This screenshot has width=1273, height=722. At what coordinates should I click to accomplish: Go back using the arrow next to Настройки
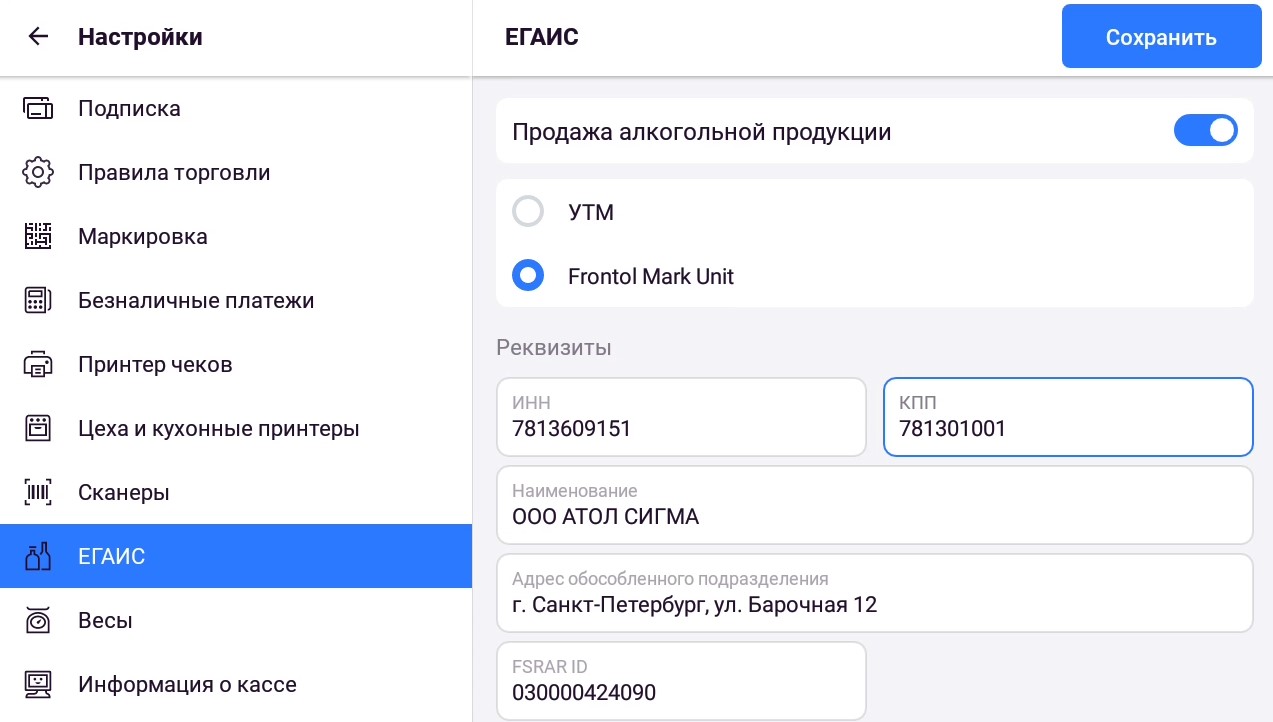pos(38,37)
